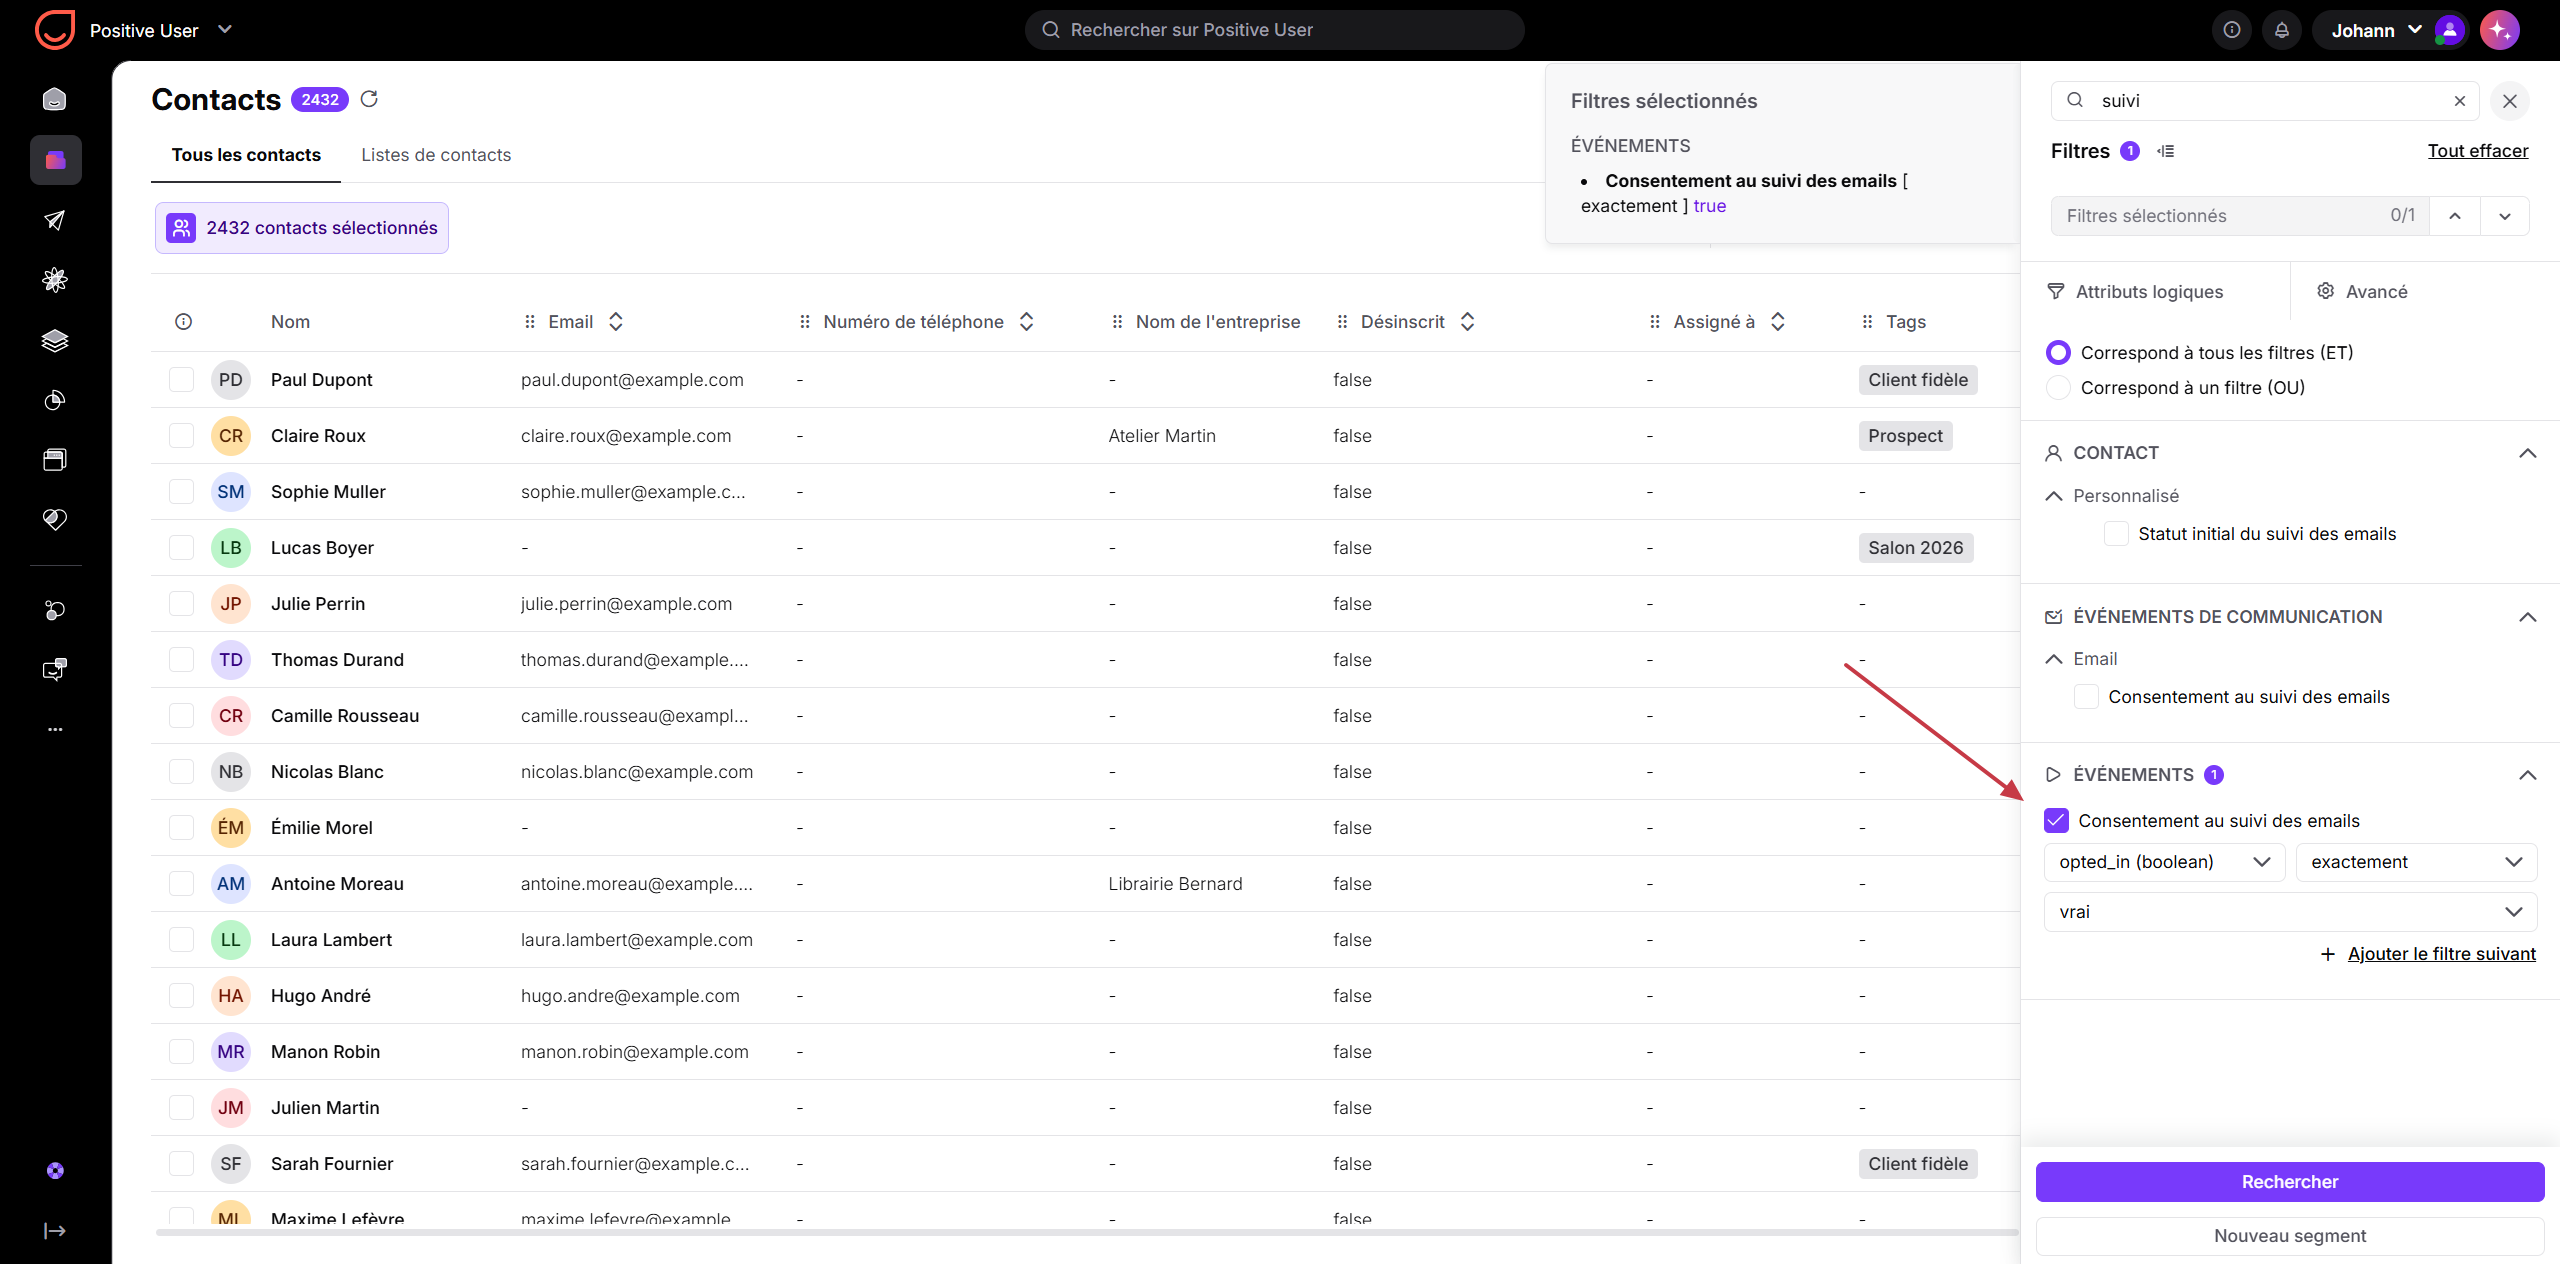Open the 'Avancé' tab
This screenshot has height=1264, width=2560.
point(2361,292)
